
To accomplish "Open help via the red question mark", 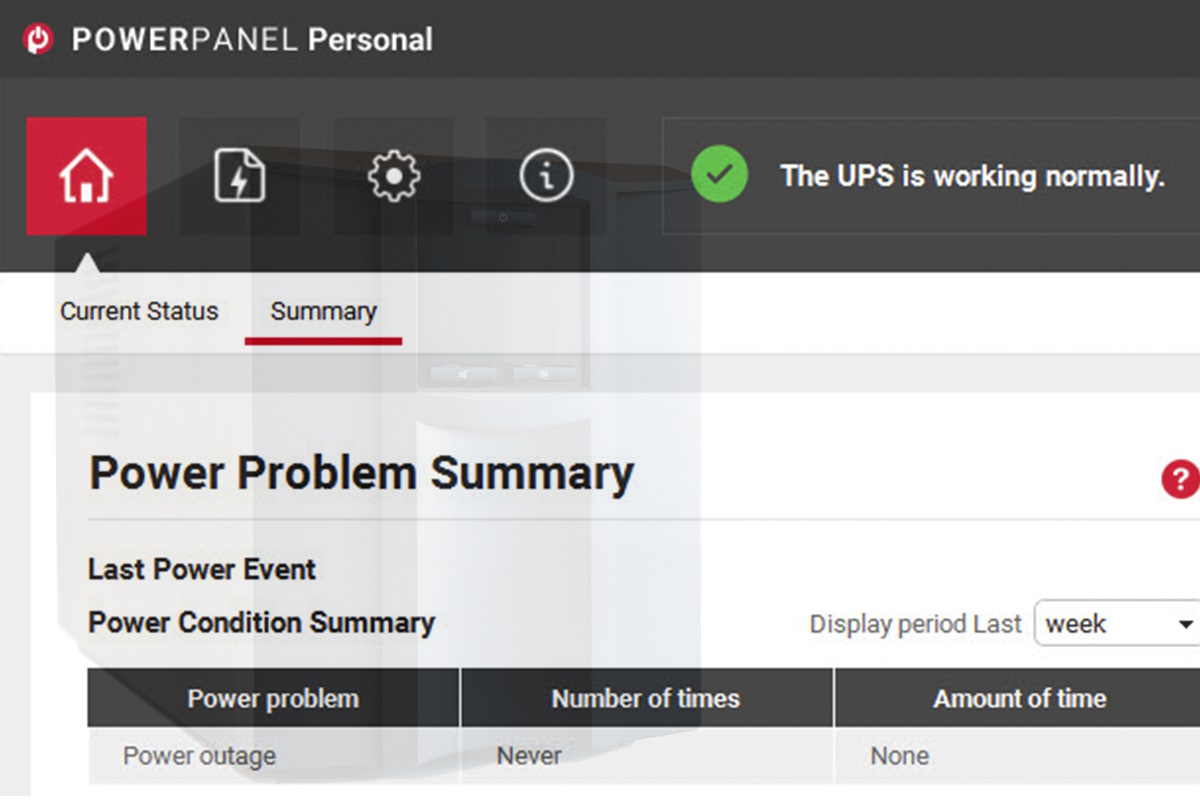I will (x=1180, y=479).
